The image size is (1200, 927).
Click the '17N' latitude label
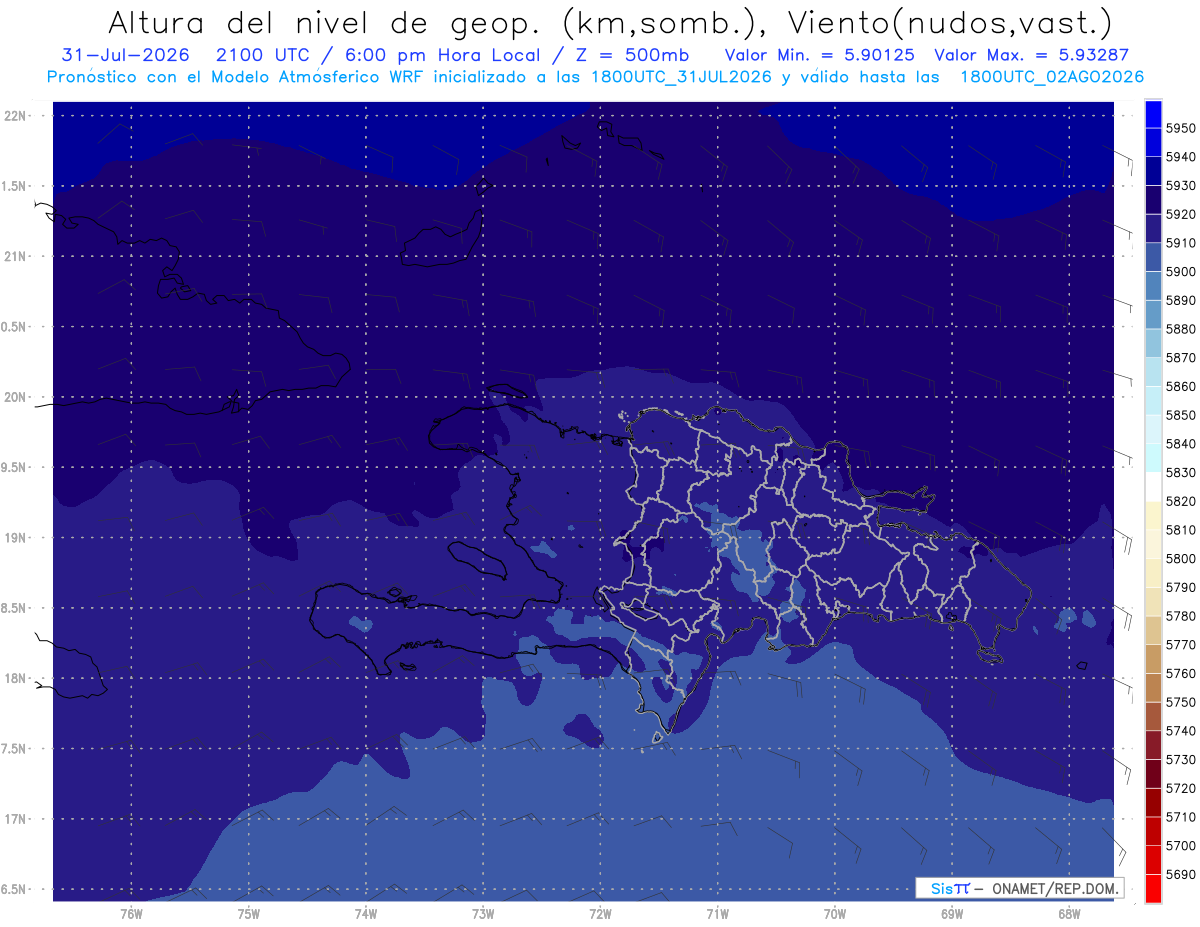tap(14, 819)
